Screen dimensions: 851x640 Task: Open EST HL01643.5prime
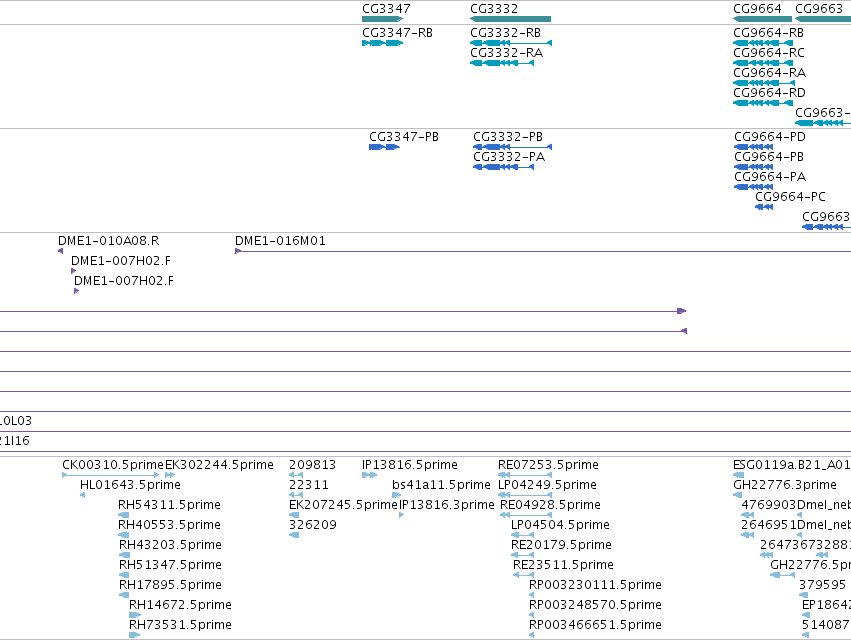(130, 485)
